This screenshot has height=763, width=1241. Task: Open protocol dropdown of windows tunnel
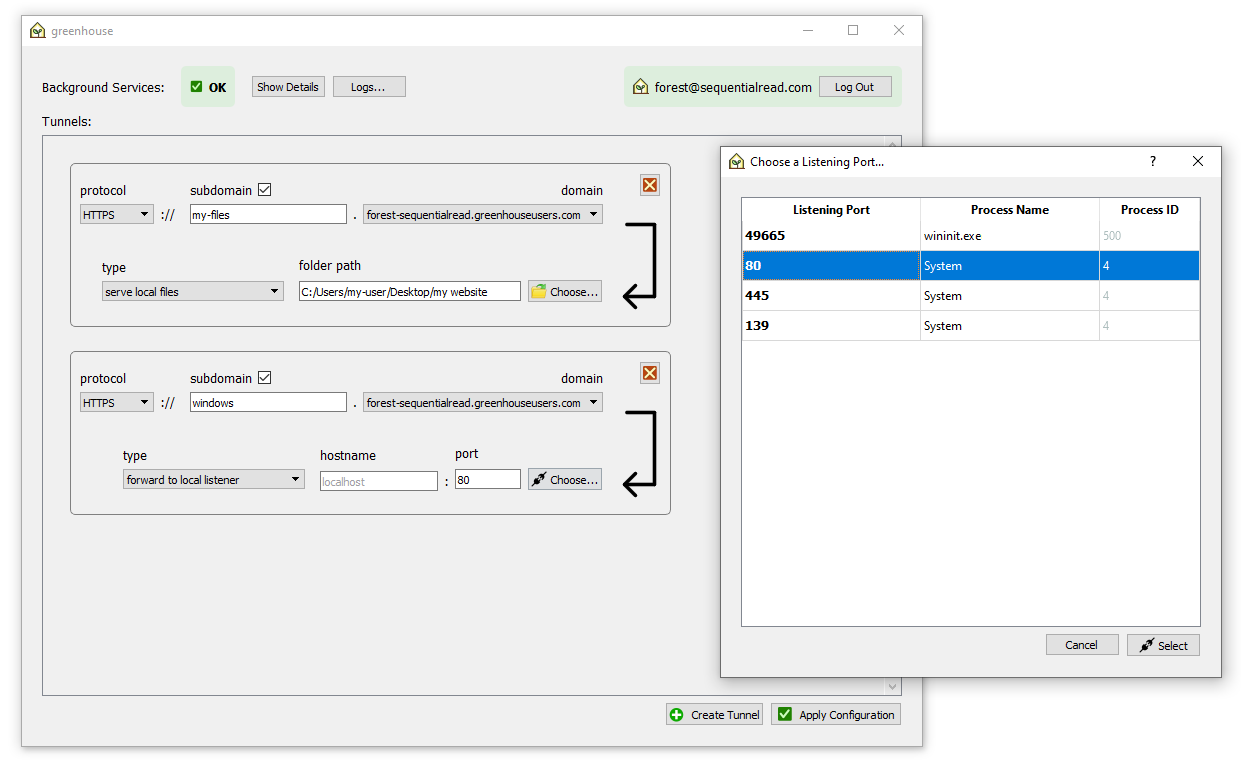[x=116, y=402]
